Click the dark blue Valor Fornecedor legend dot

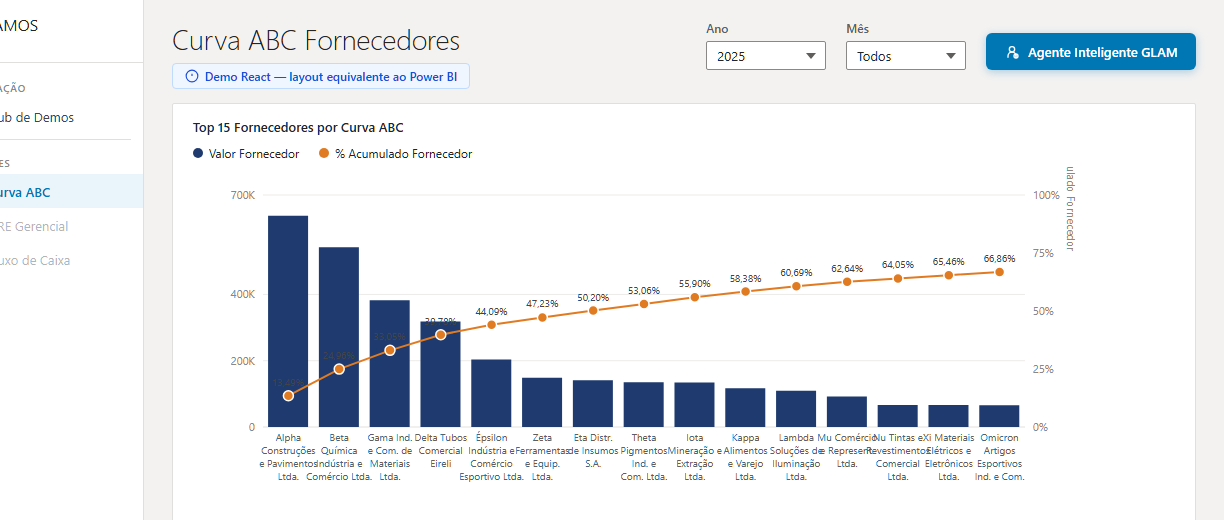(x=199, y=154)
